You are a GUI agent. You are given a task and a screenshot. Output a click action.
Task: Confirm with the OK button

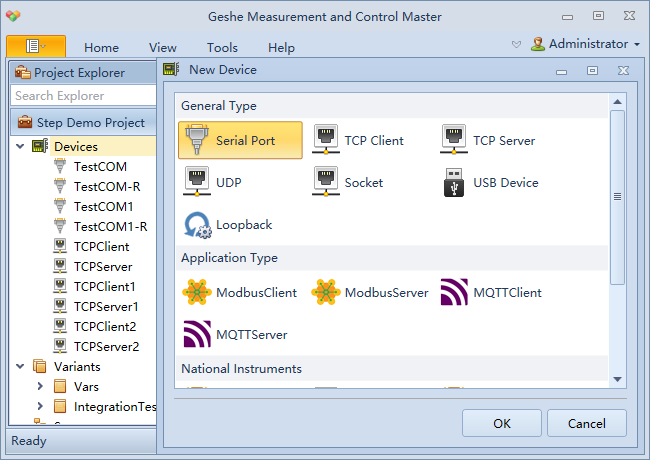pyautogui.click(x=502, y=423)
